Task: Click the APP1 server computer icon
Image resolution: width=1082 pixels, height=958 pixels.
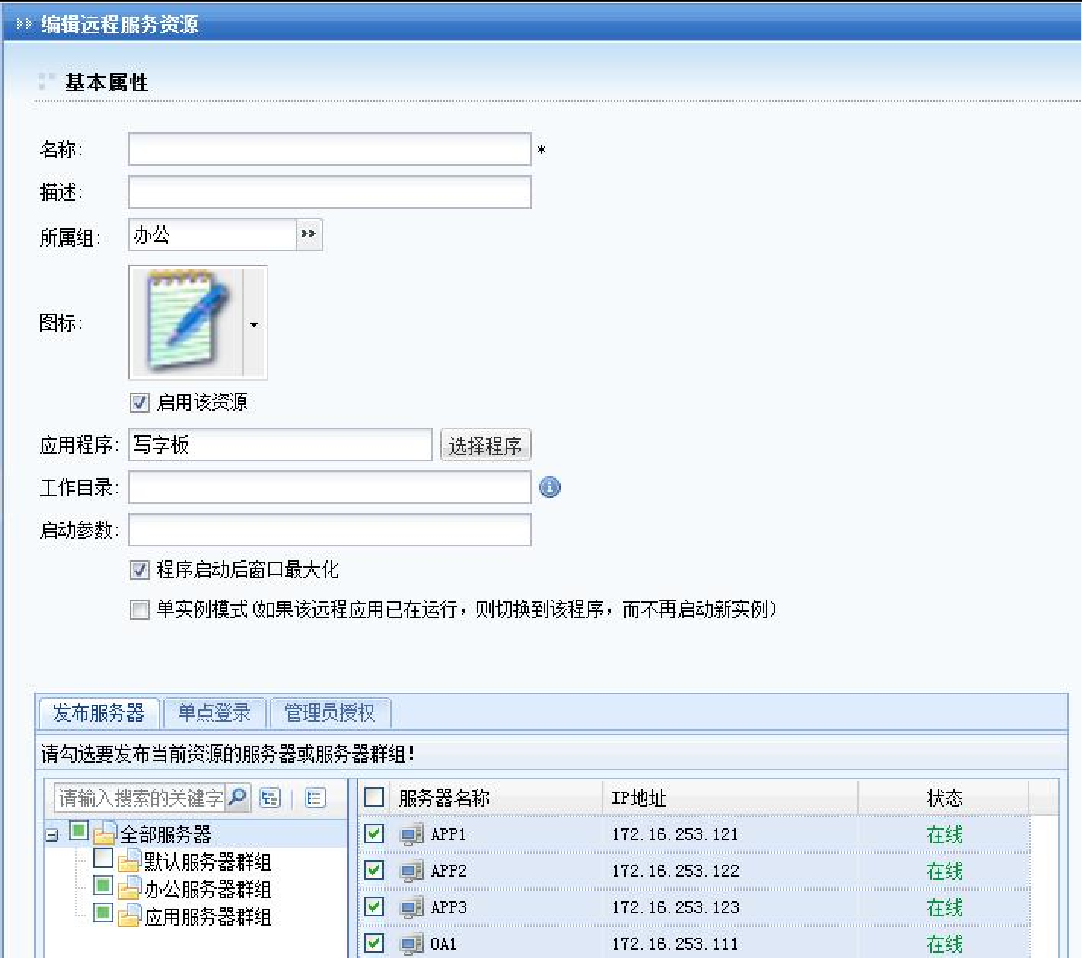Action: click(411, 835)
